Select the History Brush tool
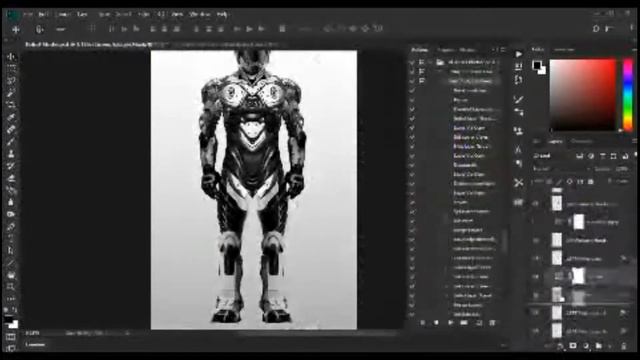640x360 pixels. click(11, 166)
